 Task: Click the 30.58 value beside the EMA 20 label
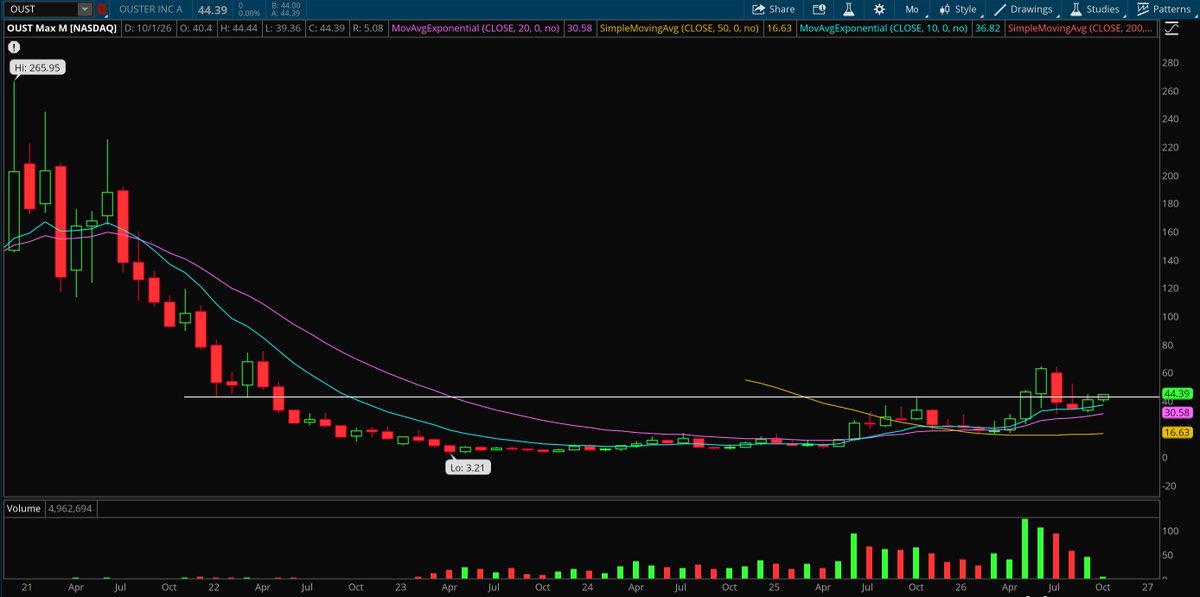pos(582,30)
